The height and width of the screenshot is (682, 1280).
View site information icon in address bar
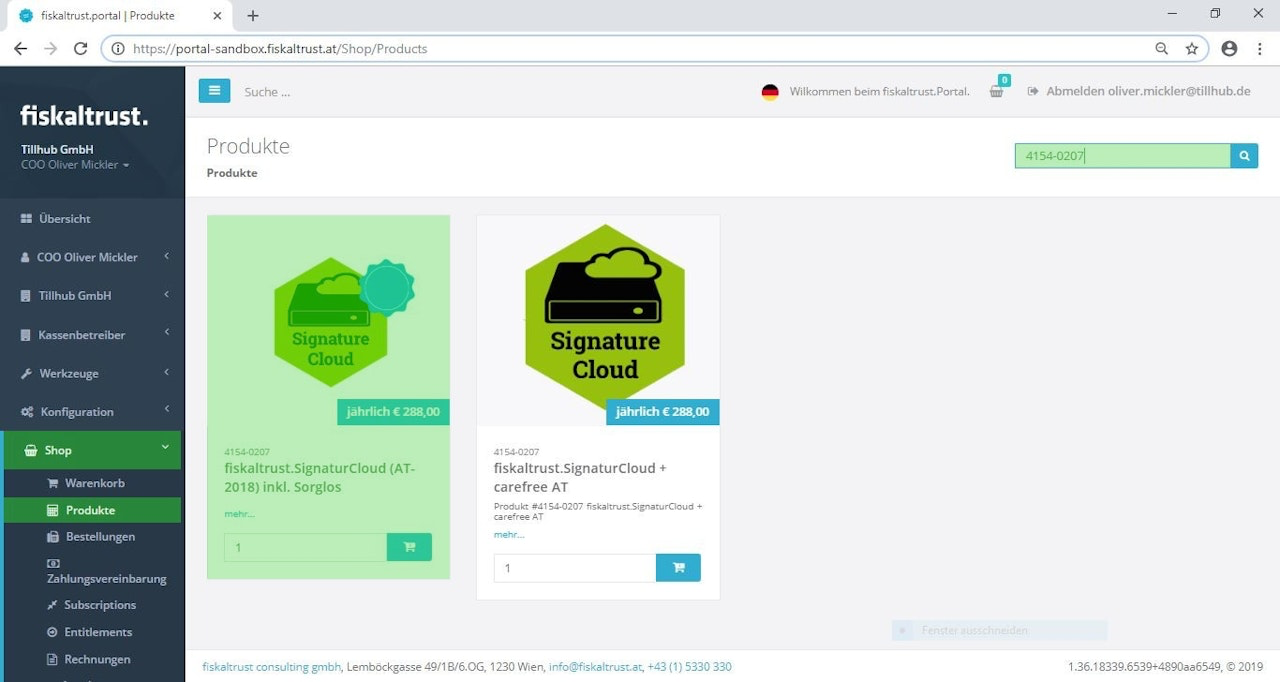pyautogui.click(x=118, y=48)
